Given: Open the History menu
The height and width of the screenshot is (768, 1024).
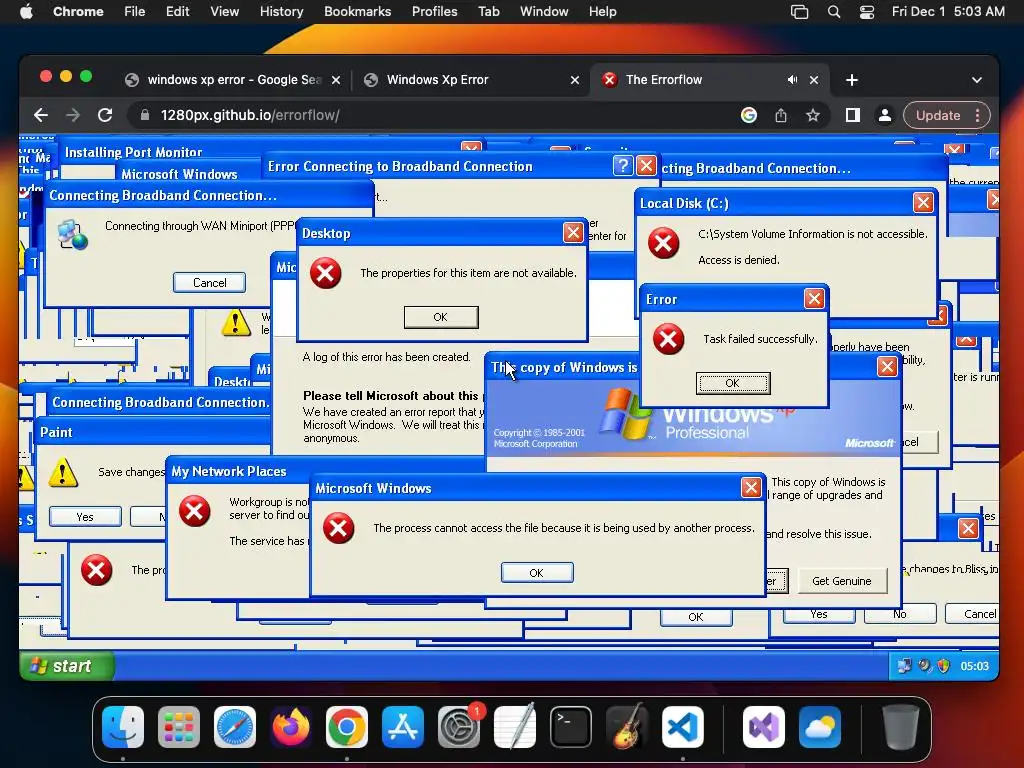Looking at the screenshot, I should (281, 12).
